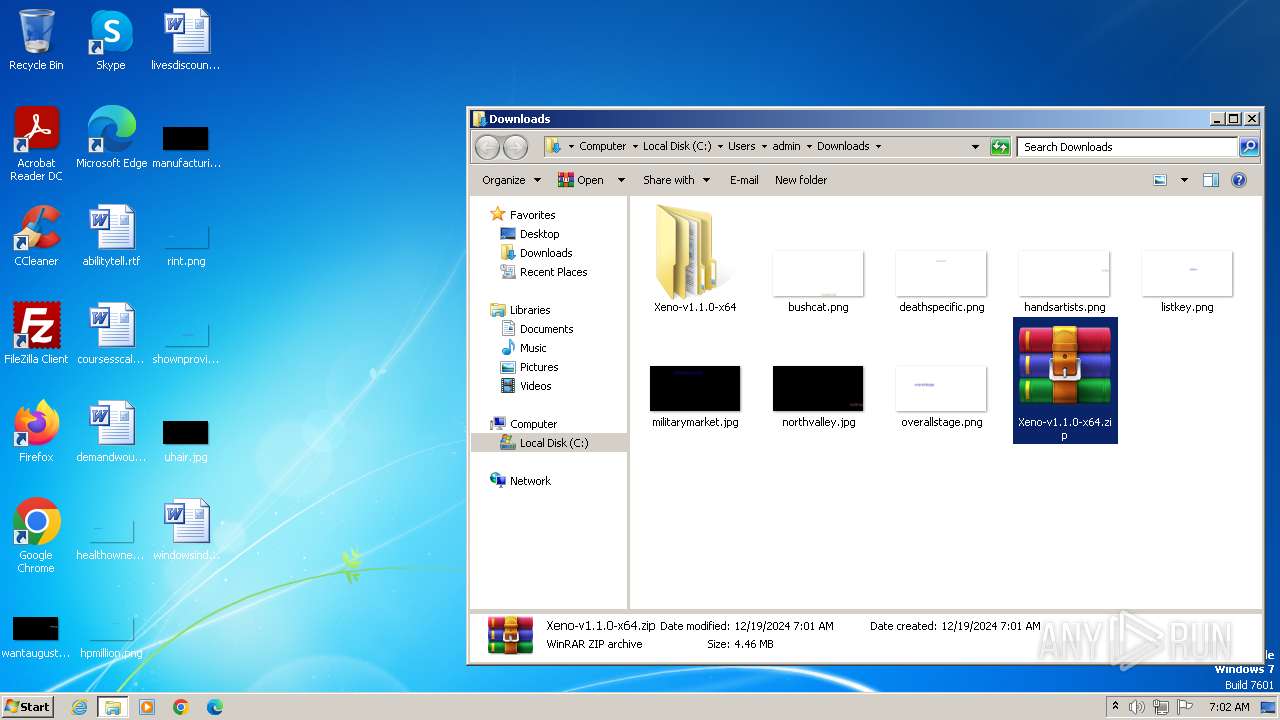This screenshot has height=720, width=1280.
Task: Open Internet Explorer from the taskbar
Action: (x=80, y=707)
